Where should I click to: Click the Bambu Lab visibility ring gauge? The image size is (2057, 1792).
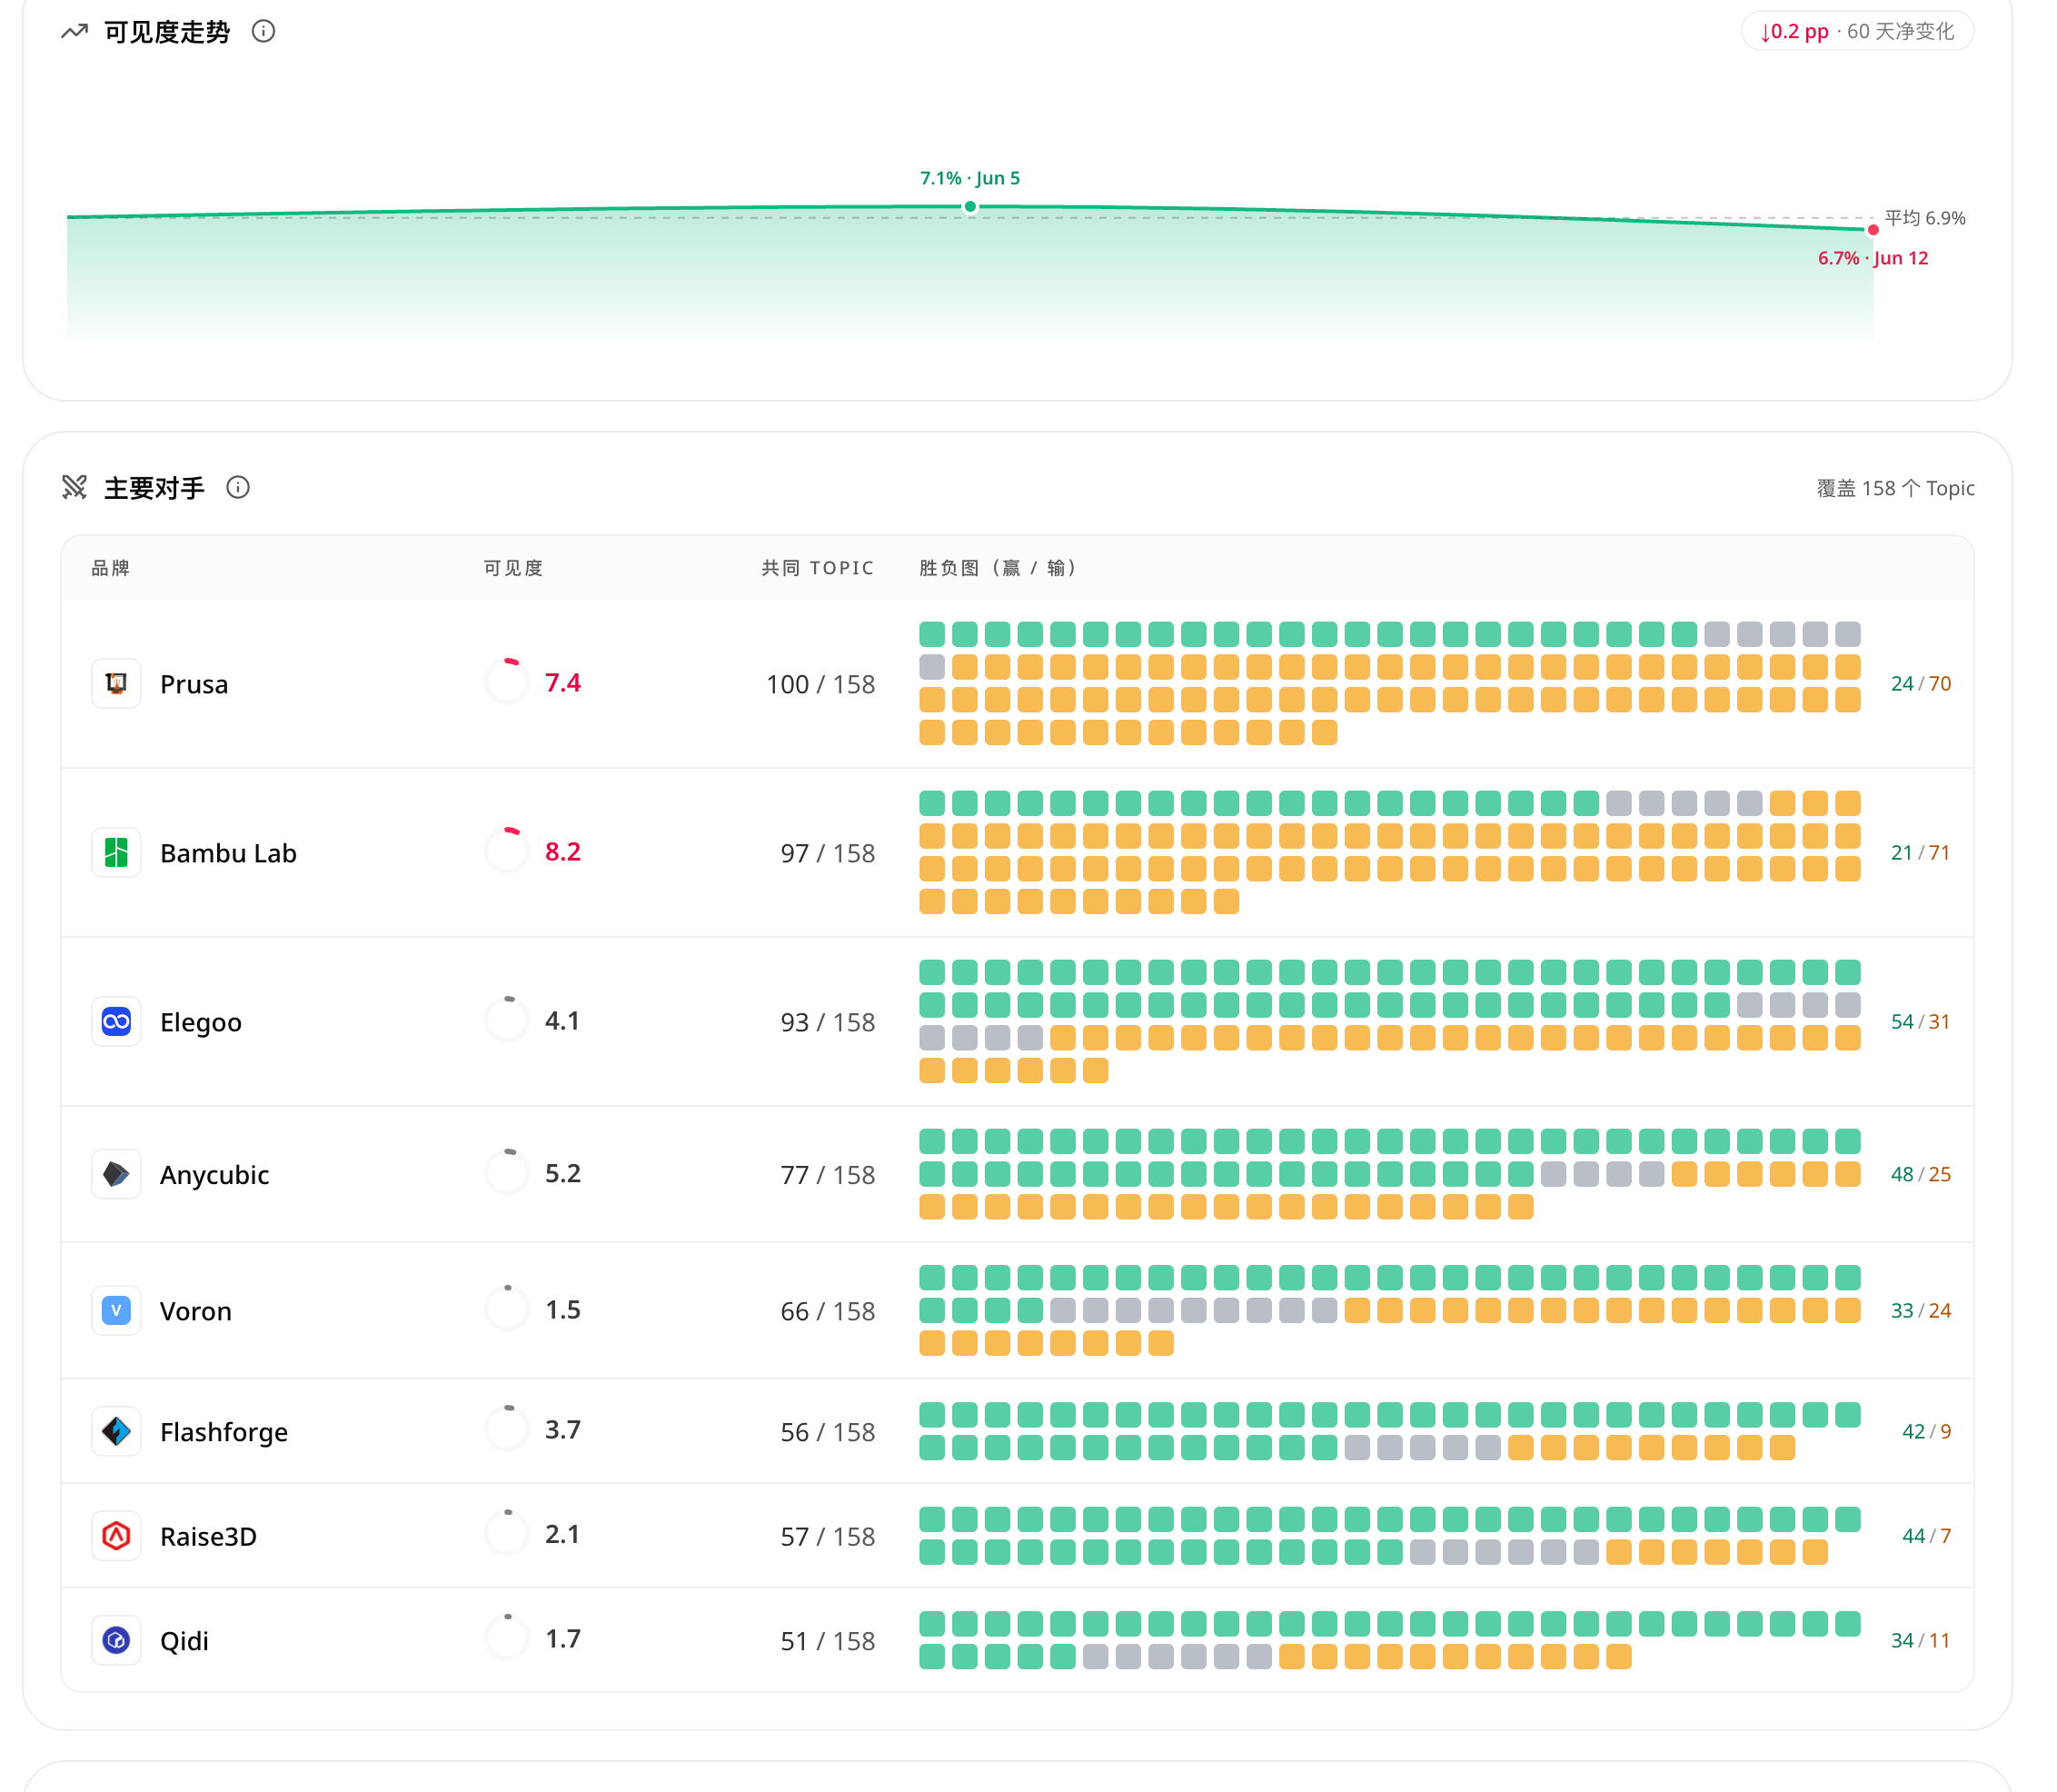(x=507, y=851)
